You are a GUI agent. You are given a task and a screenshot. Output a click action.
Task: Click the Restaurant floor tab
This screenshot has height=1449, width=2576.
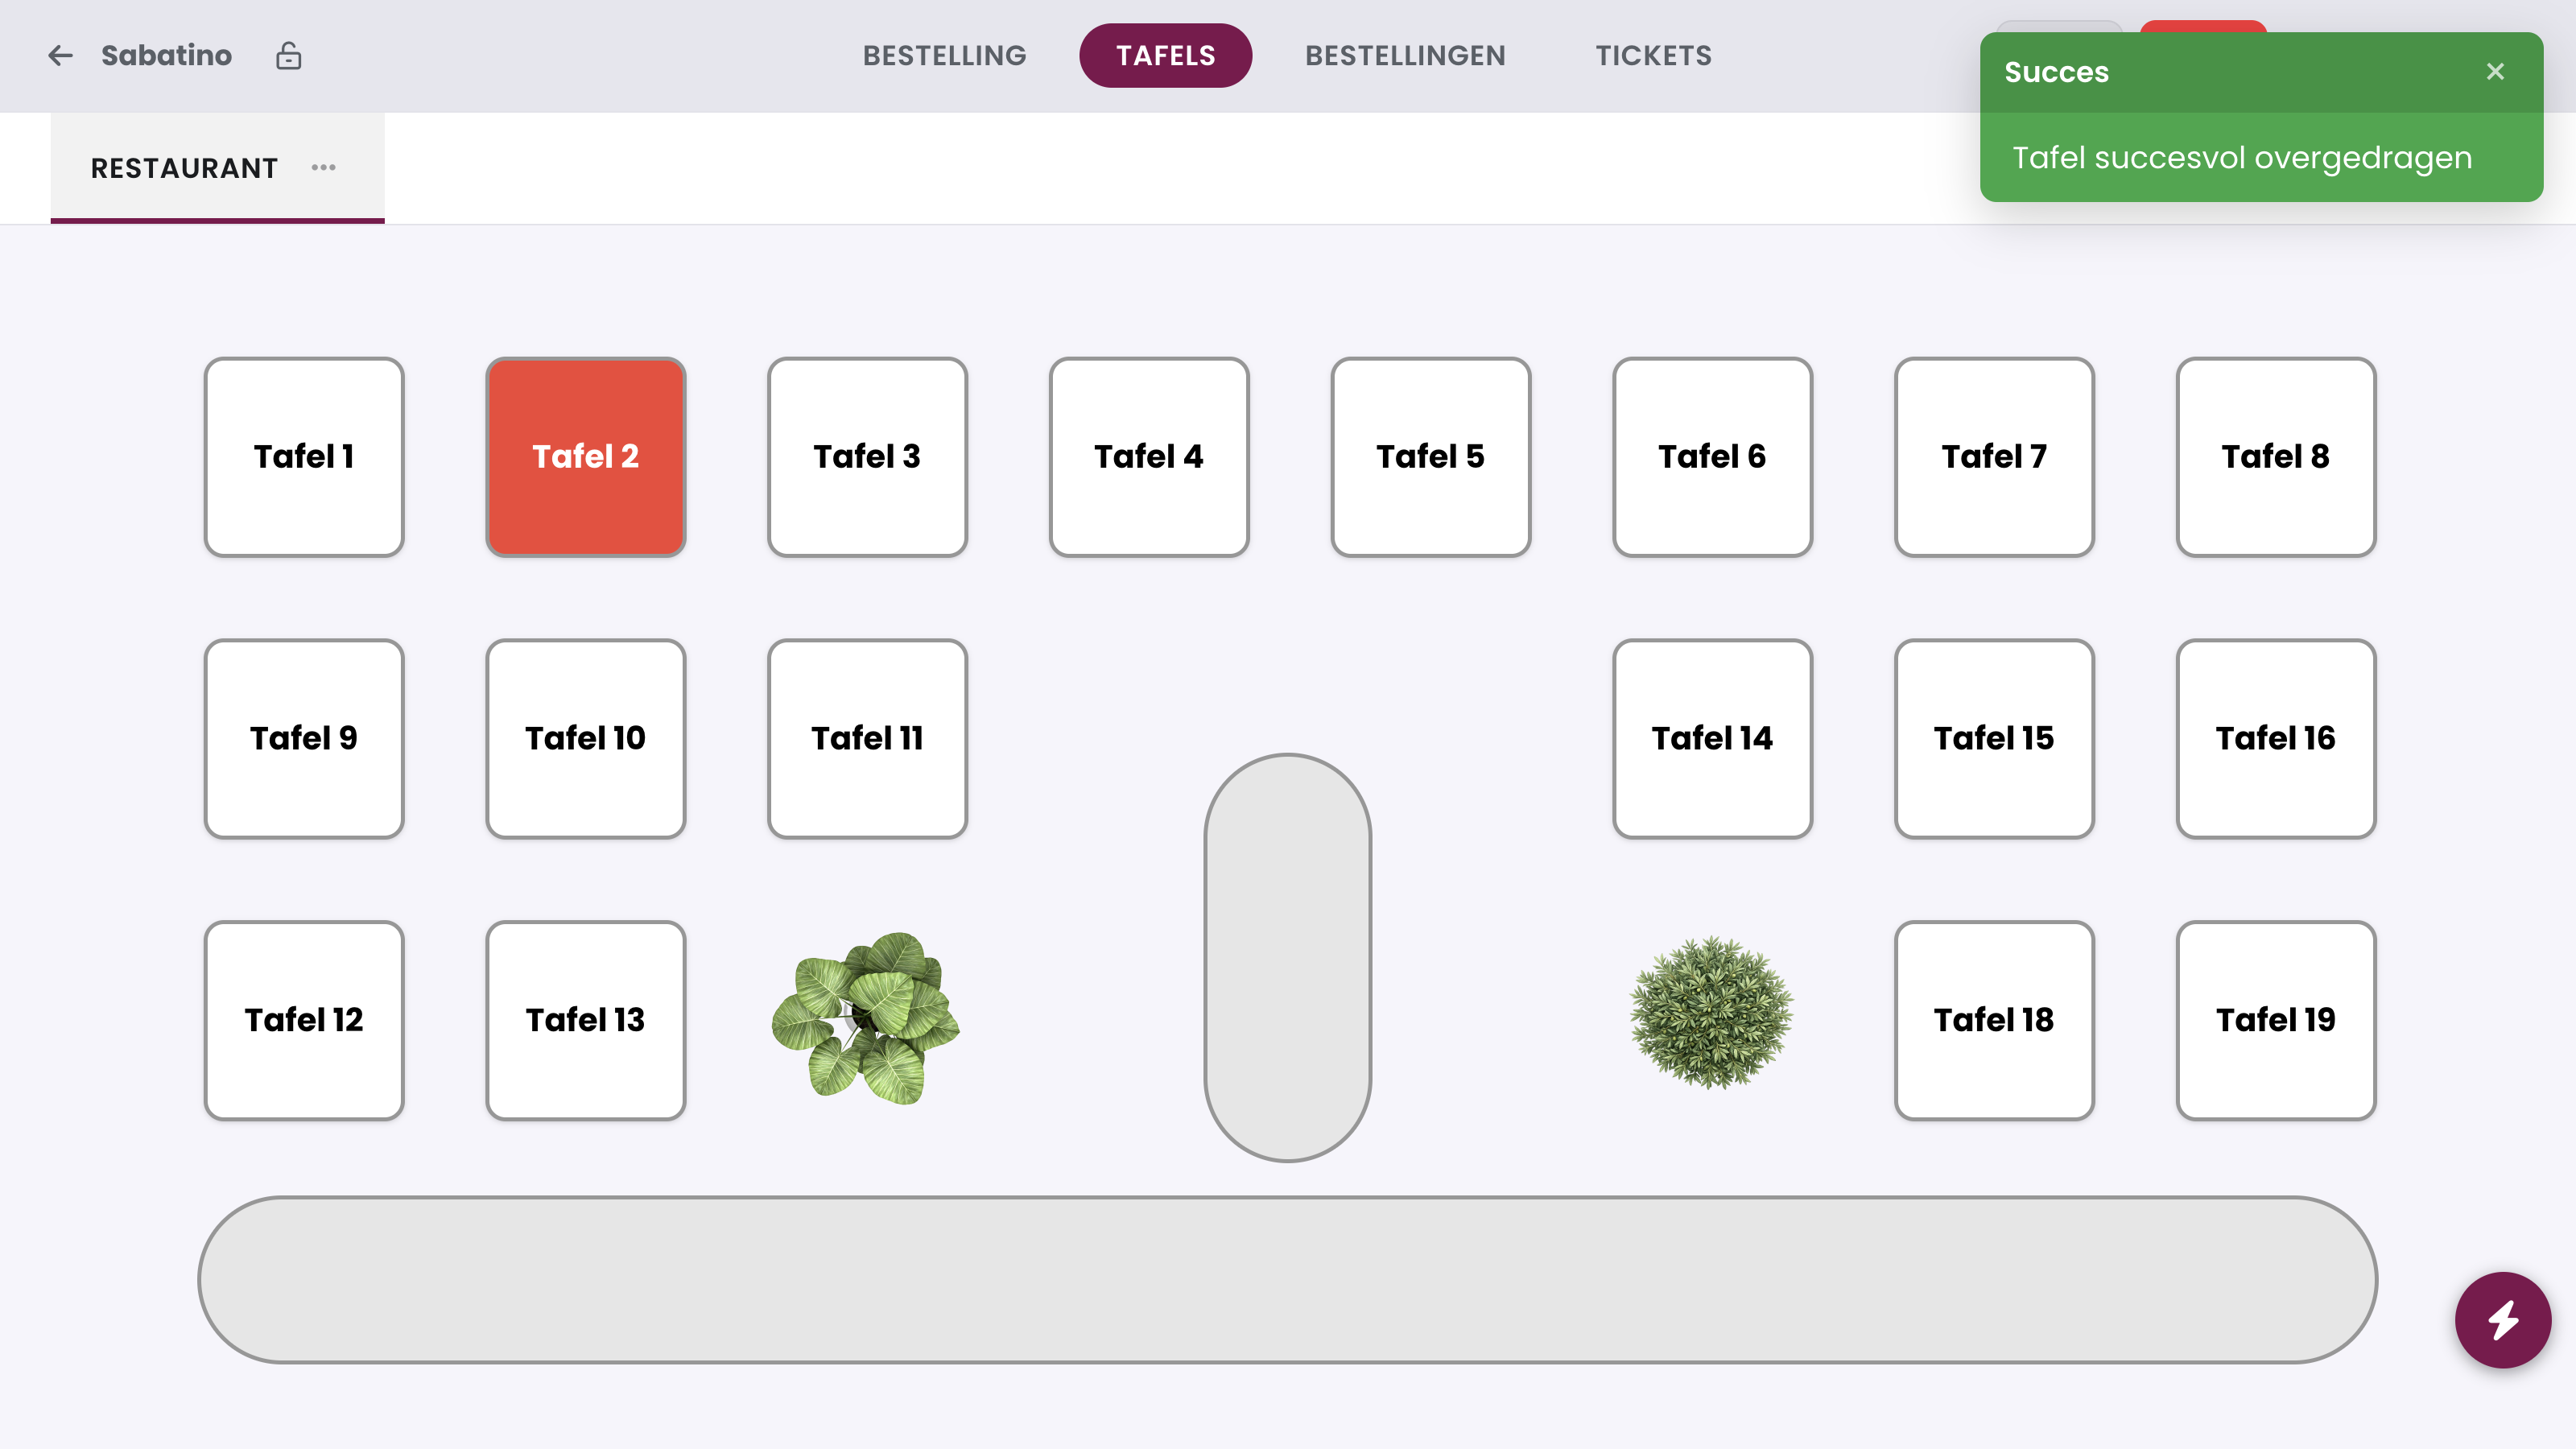pos(217,168)
